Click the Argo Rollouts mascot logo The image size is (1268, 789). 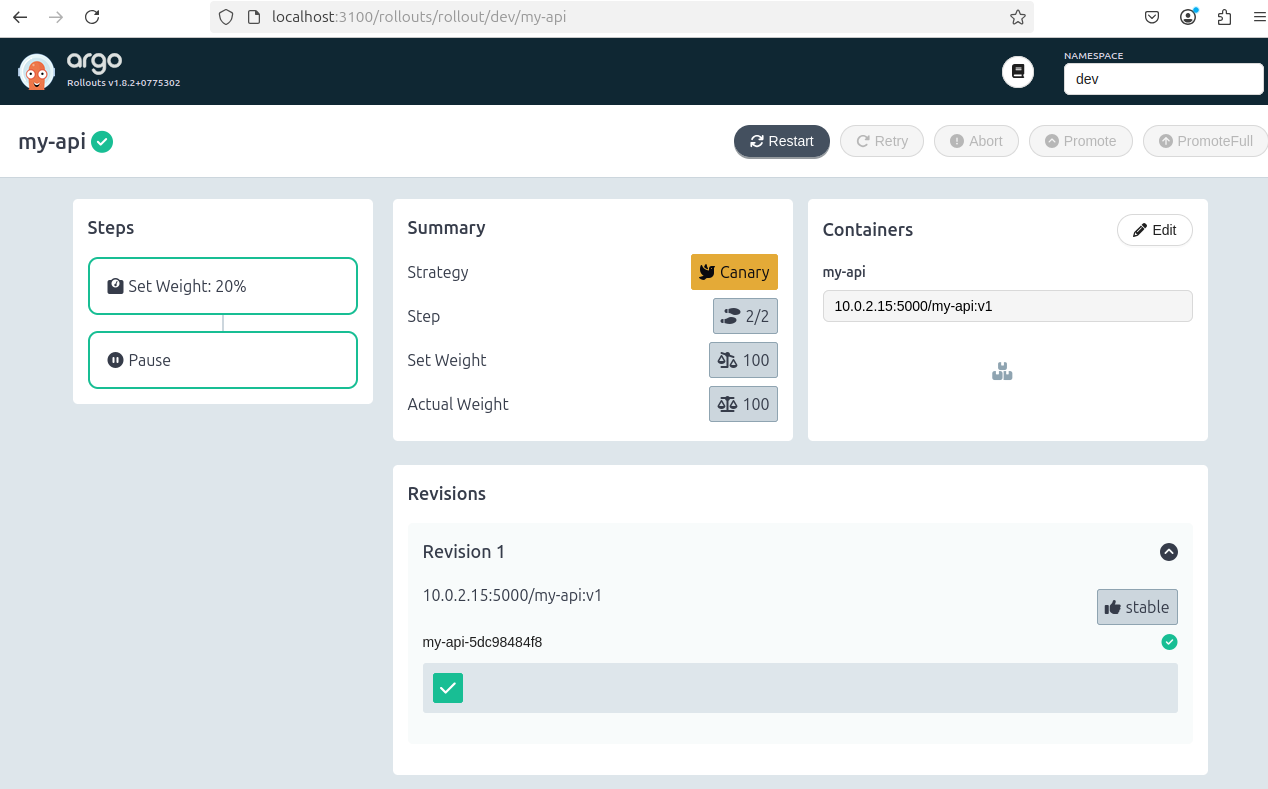coord(37,71)
